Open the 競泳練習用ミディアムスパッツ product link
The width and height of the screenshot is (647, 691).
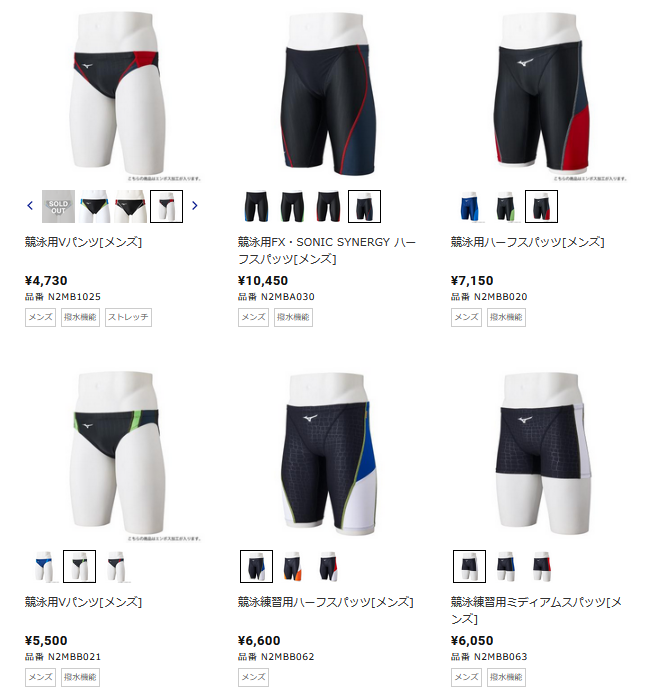click(536, 610)
